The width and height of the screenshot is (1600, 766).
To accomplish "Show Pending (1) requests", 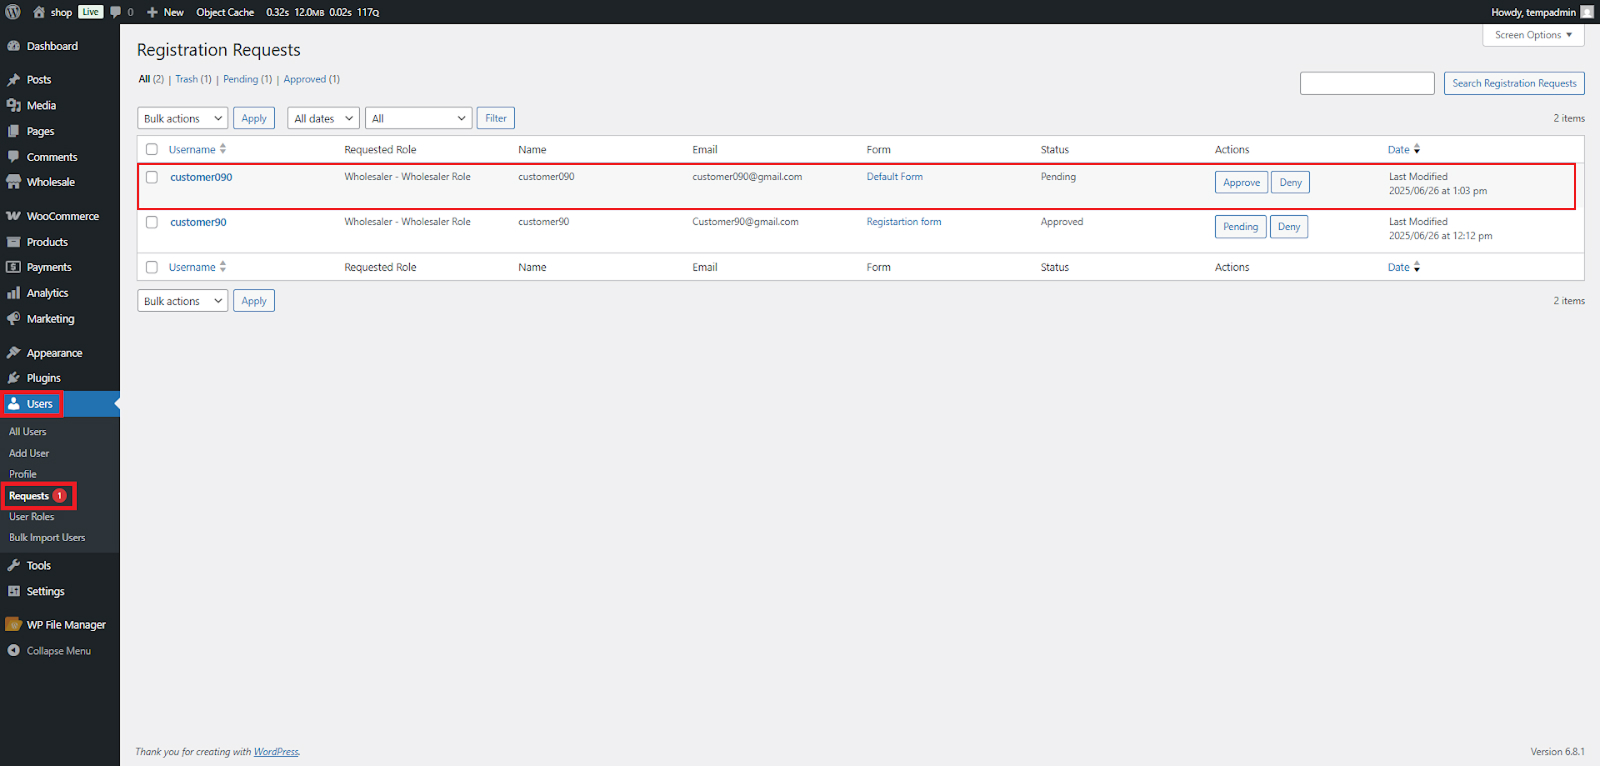I will click(247, 79).
